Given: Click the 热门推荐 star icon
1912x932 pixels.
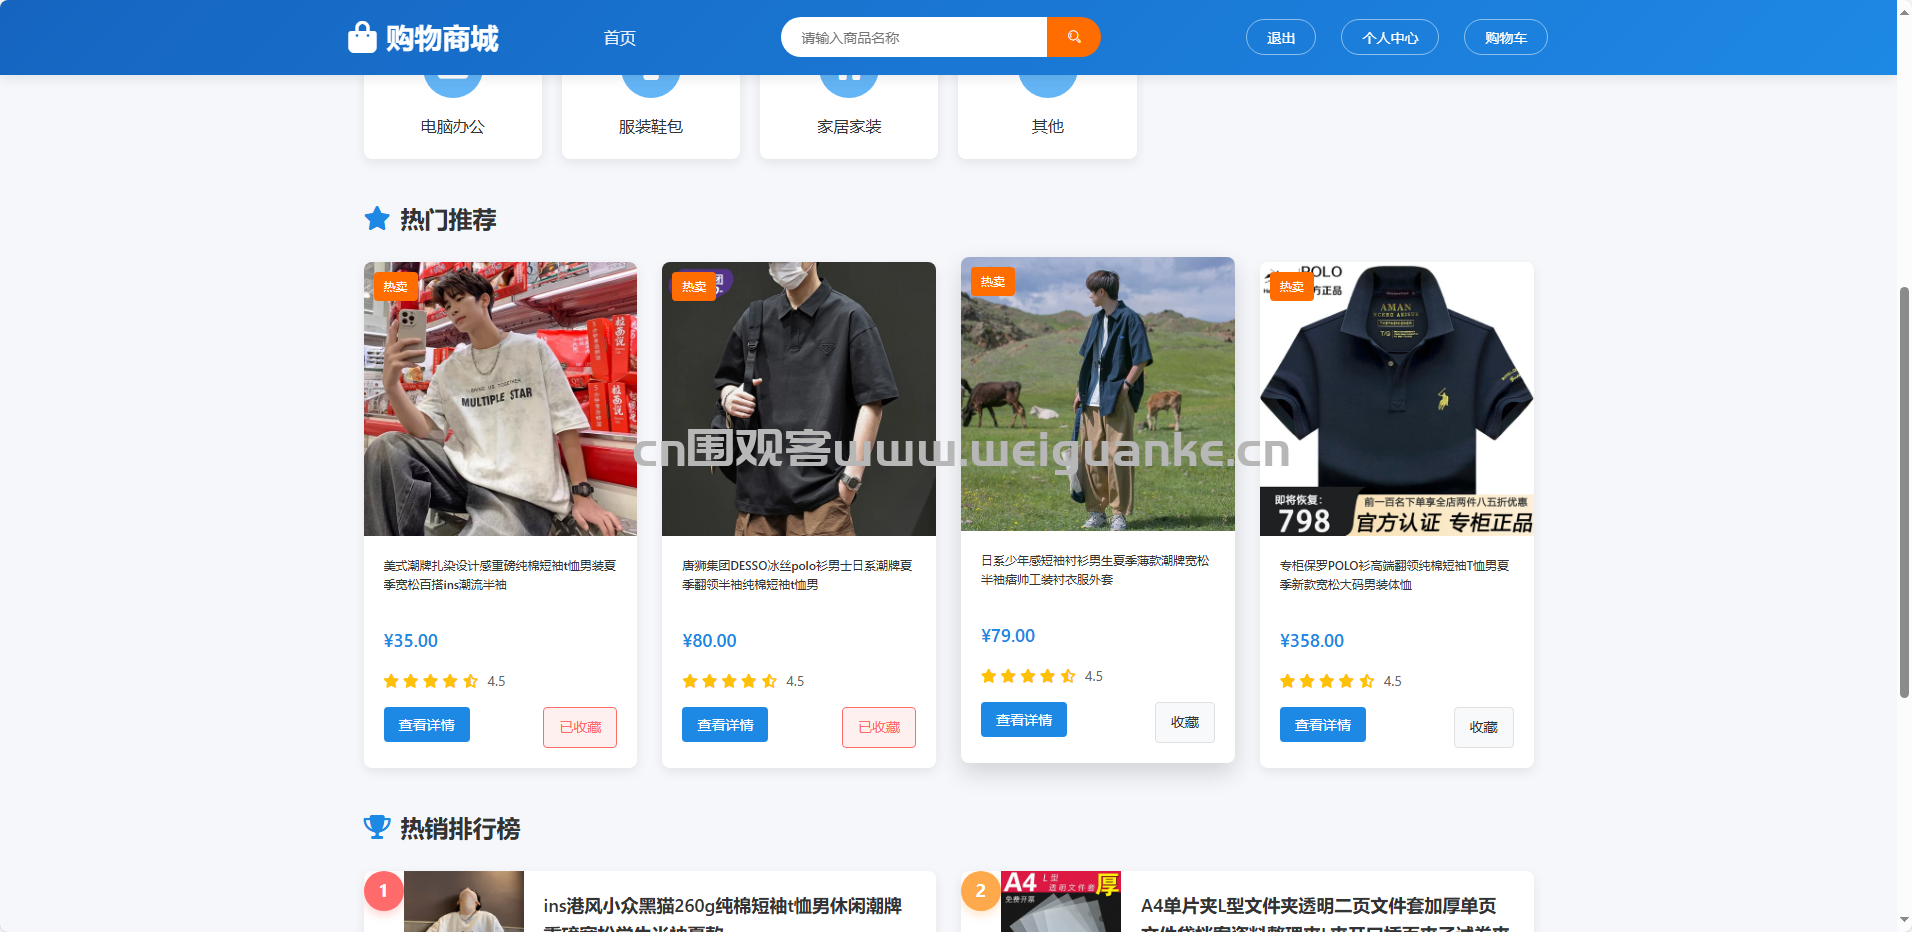Looking at the screenshot, I should [x=377, y=219].
